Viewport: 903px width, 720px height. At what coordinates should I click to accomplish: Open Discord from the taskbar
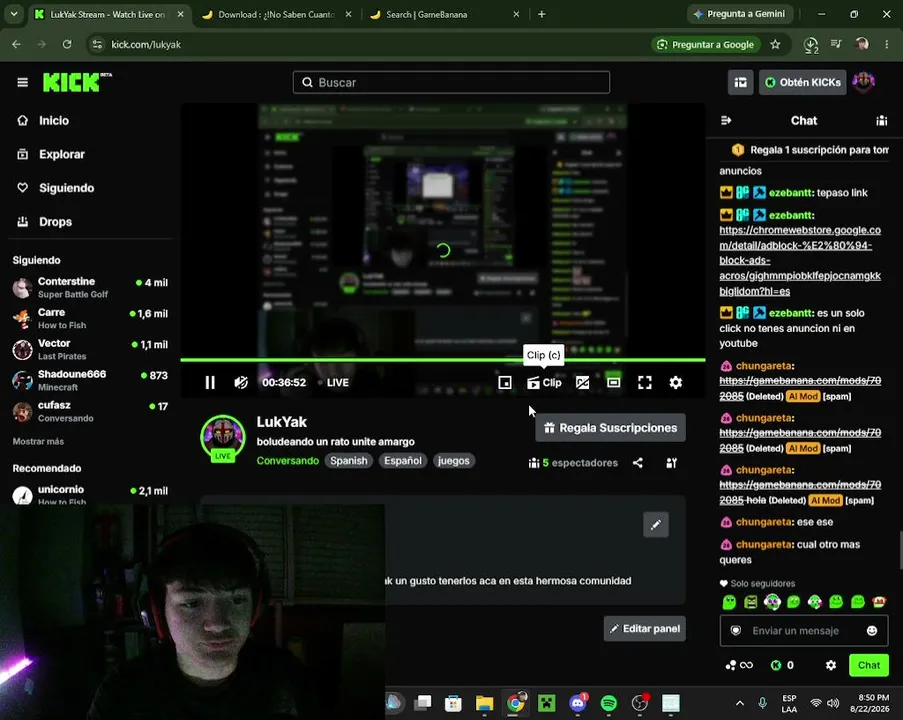[578, 703]
